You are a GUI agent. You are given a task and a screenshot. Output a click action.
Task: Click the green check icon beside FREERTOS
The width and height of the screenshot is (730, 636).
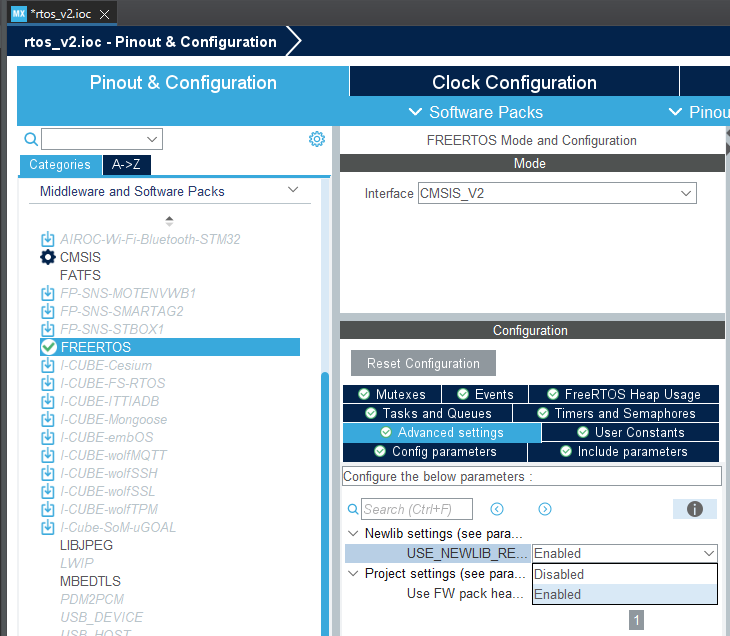point(48,347)
